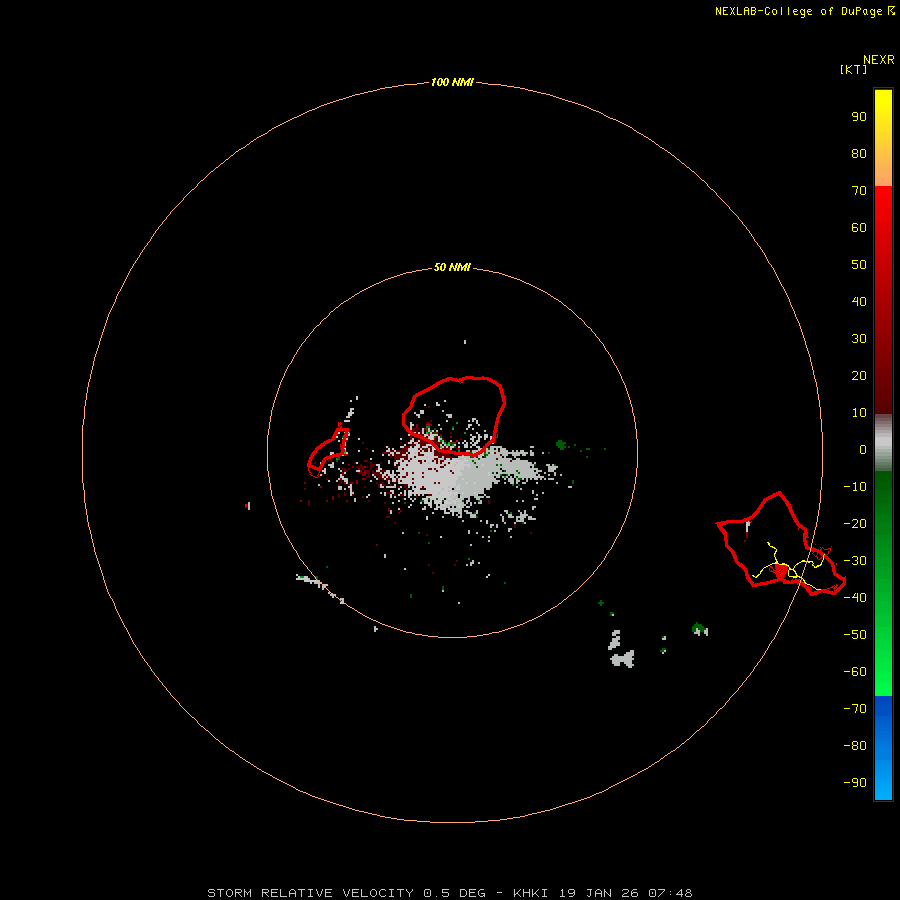
Task: Click the 80 knot legend value
Action: click(859, 154)
